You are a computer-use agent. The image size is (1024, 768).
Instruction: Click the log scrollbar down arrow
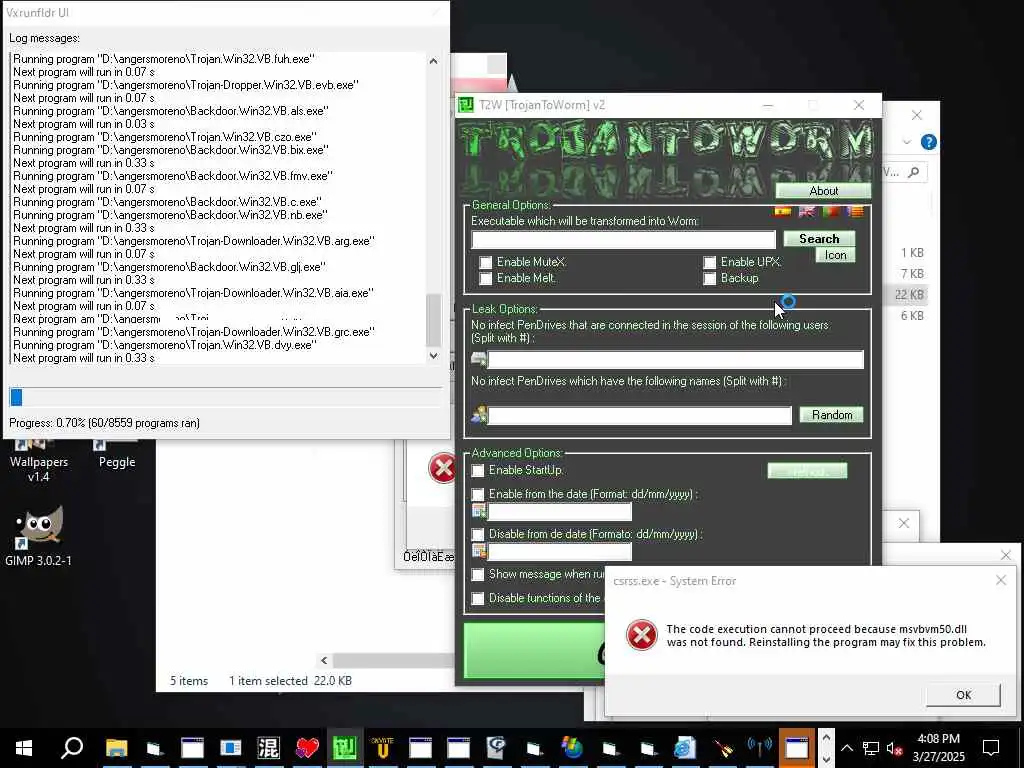tap(433, 356)
